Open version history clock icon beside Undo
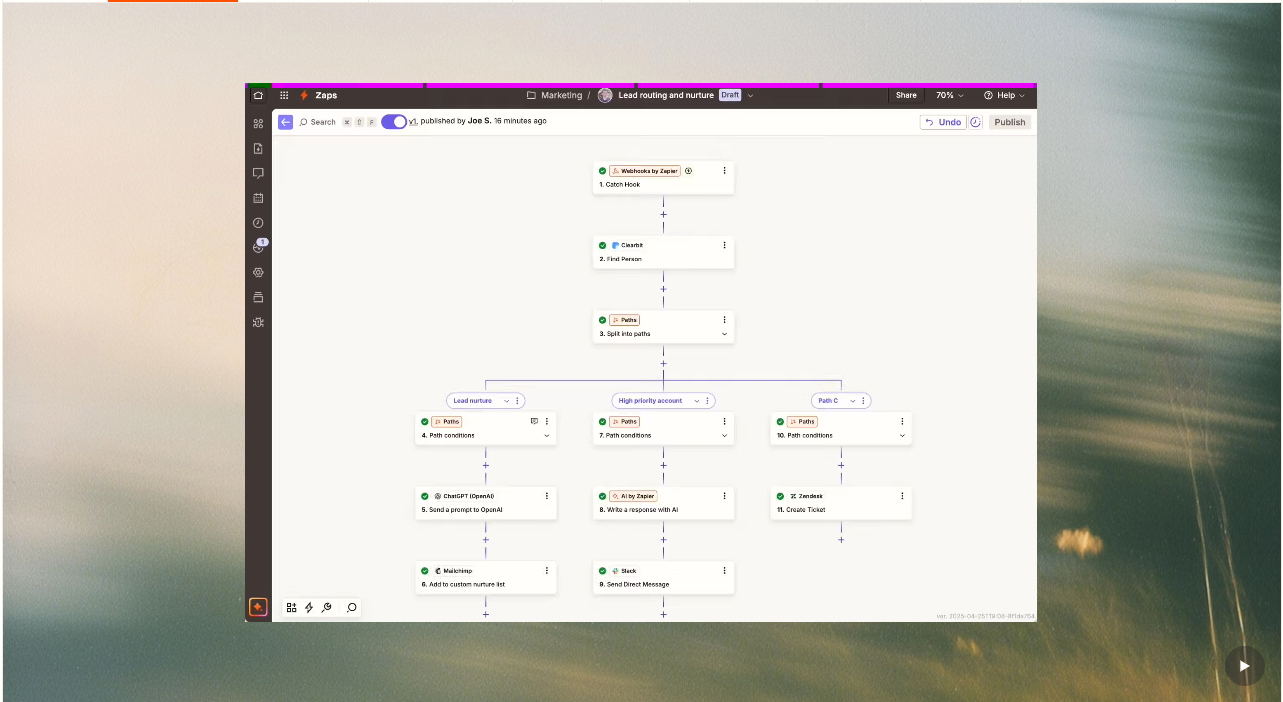This screenshot has height=702, width=1283. (975, 122)
